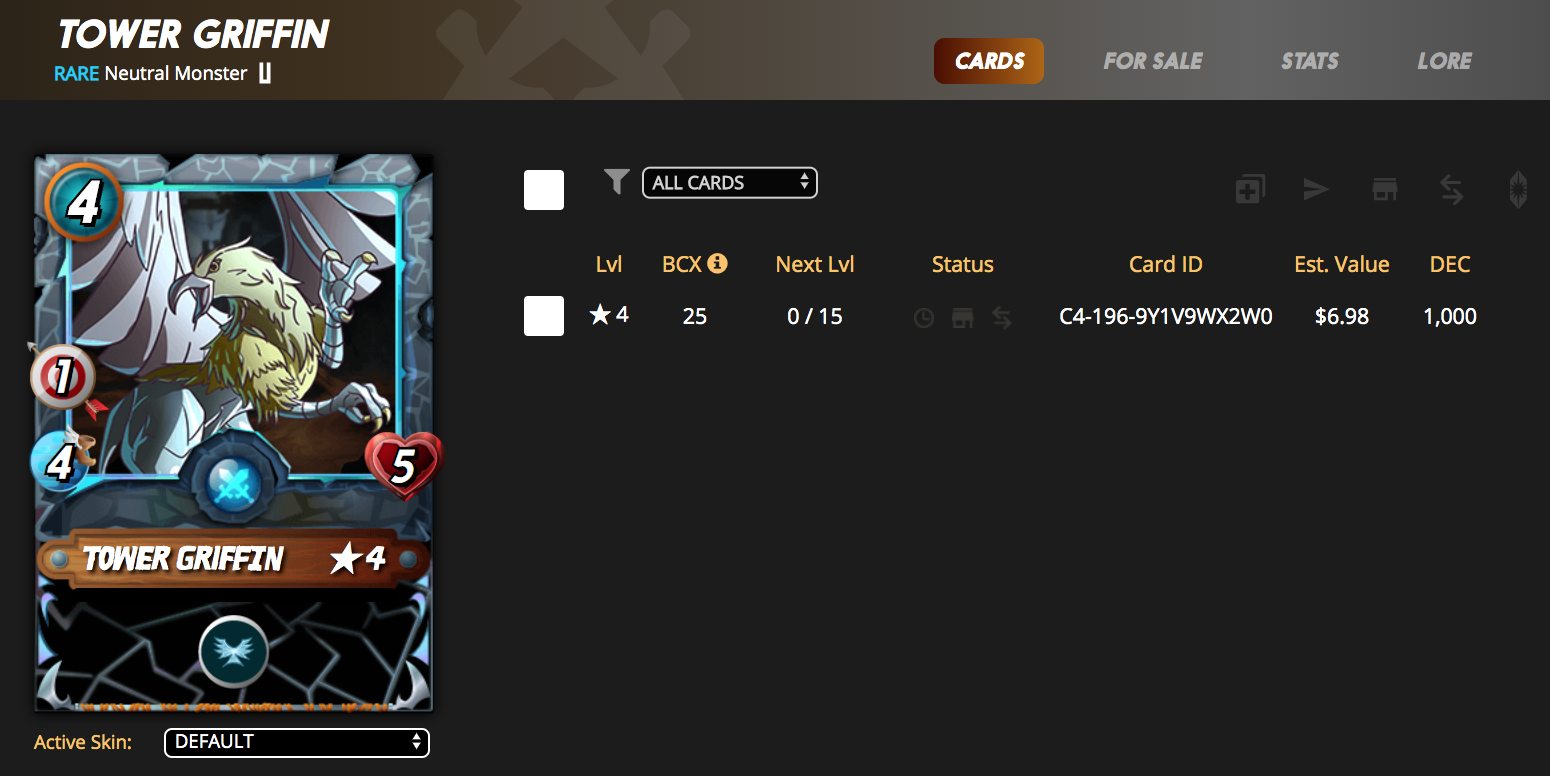The width and height of the screenshot is (1550, 776).
Task: Check the box for the level 4 card
Action: pyautogui.click(x=544, y=316)
